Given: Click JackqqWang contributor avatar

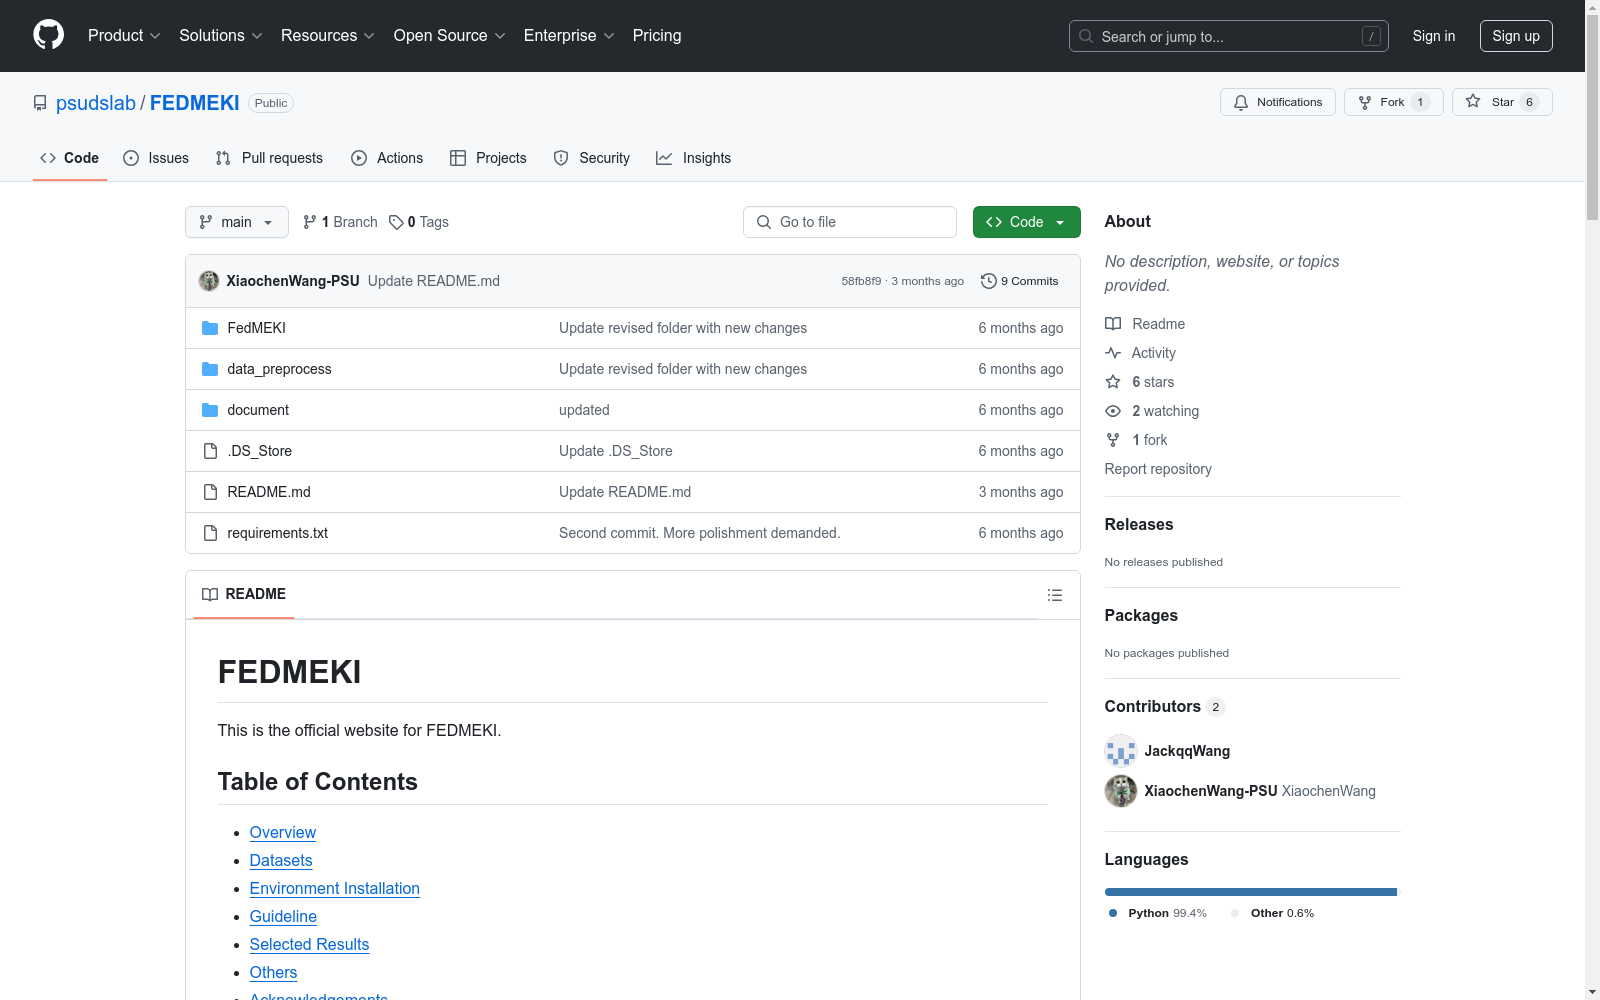Looking at the screenshot, I should coord(1121,751).
